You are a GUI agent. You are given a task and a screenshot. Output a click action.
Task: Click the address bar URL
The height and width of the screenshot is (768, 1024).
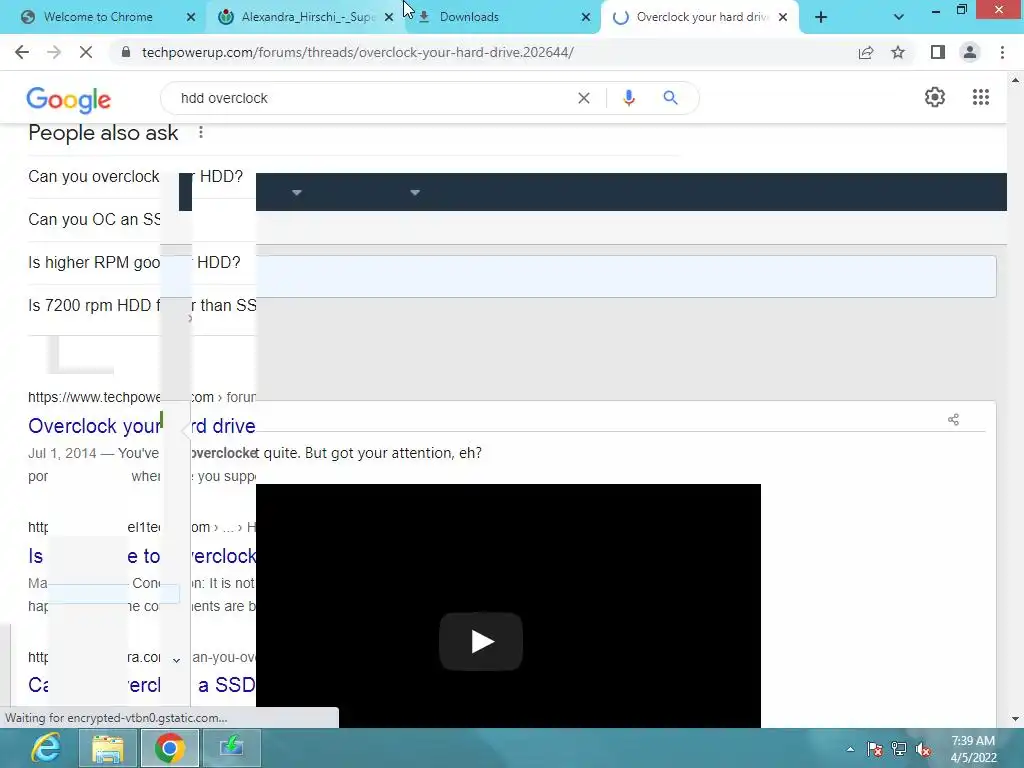357,52
